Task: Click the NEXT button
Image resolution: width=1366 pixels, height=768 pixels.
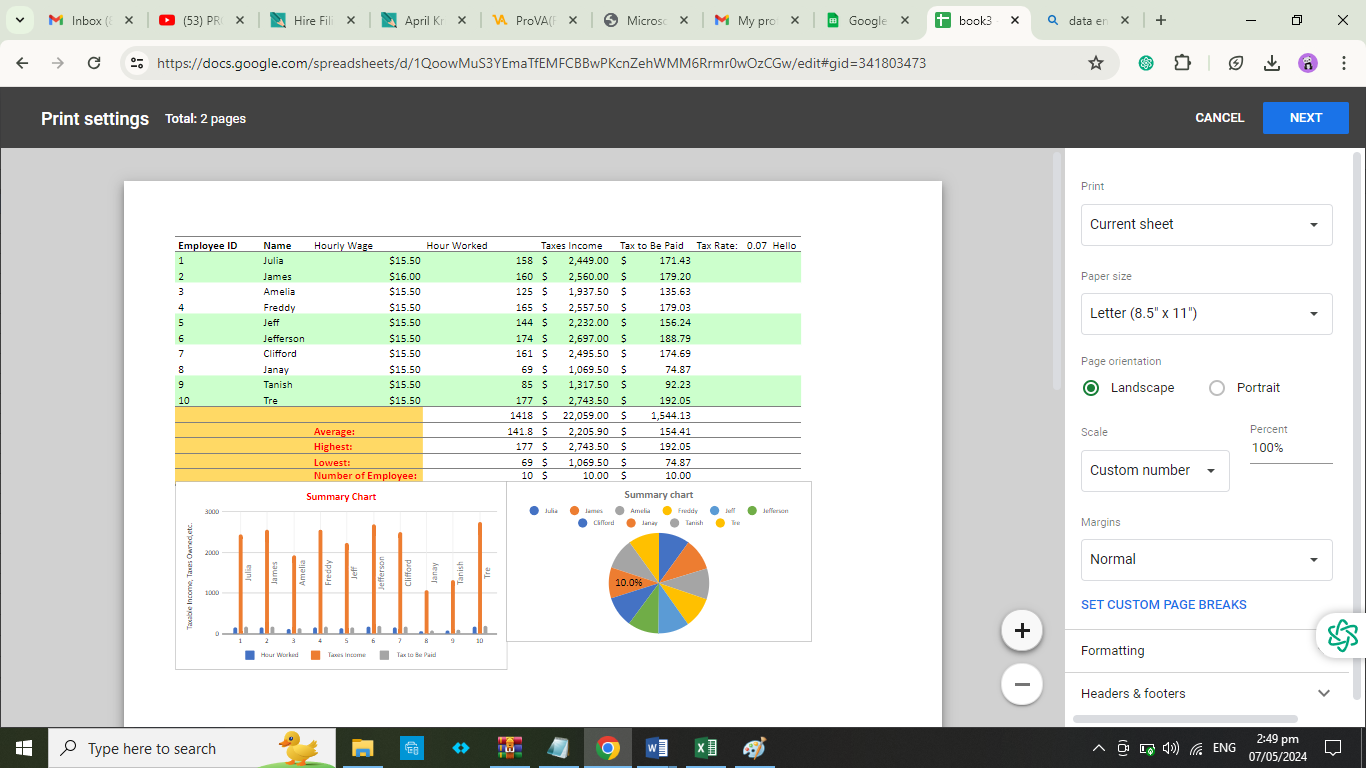Action: (1306, 118)
